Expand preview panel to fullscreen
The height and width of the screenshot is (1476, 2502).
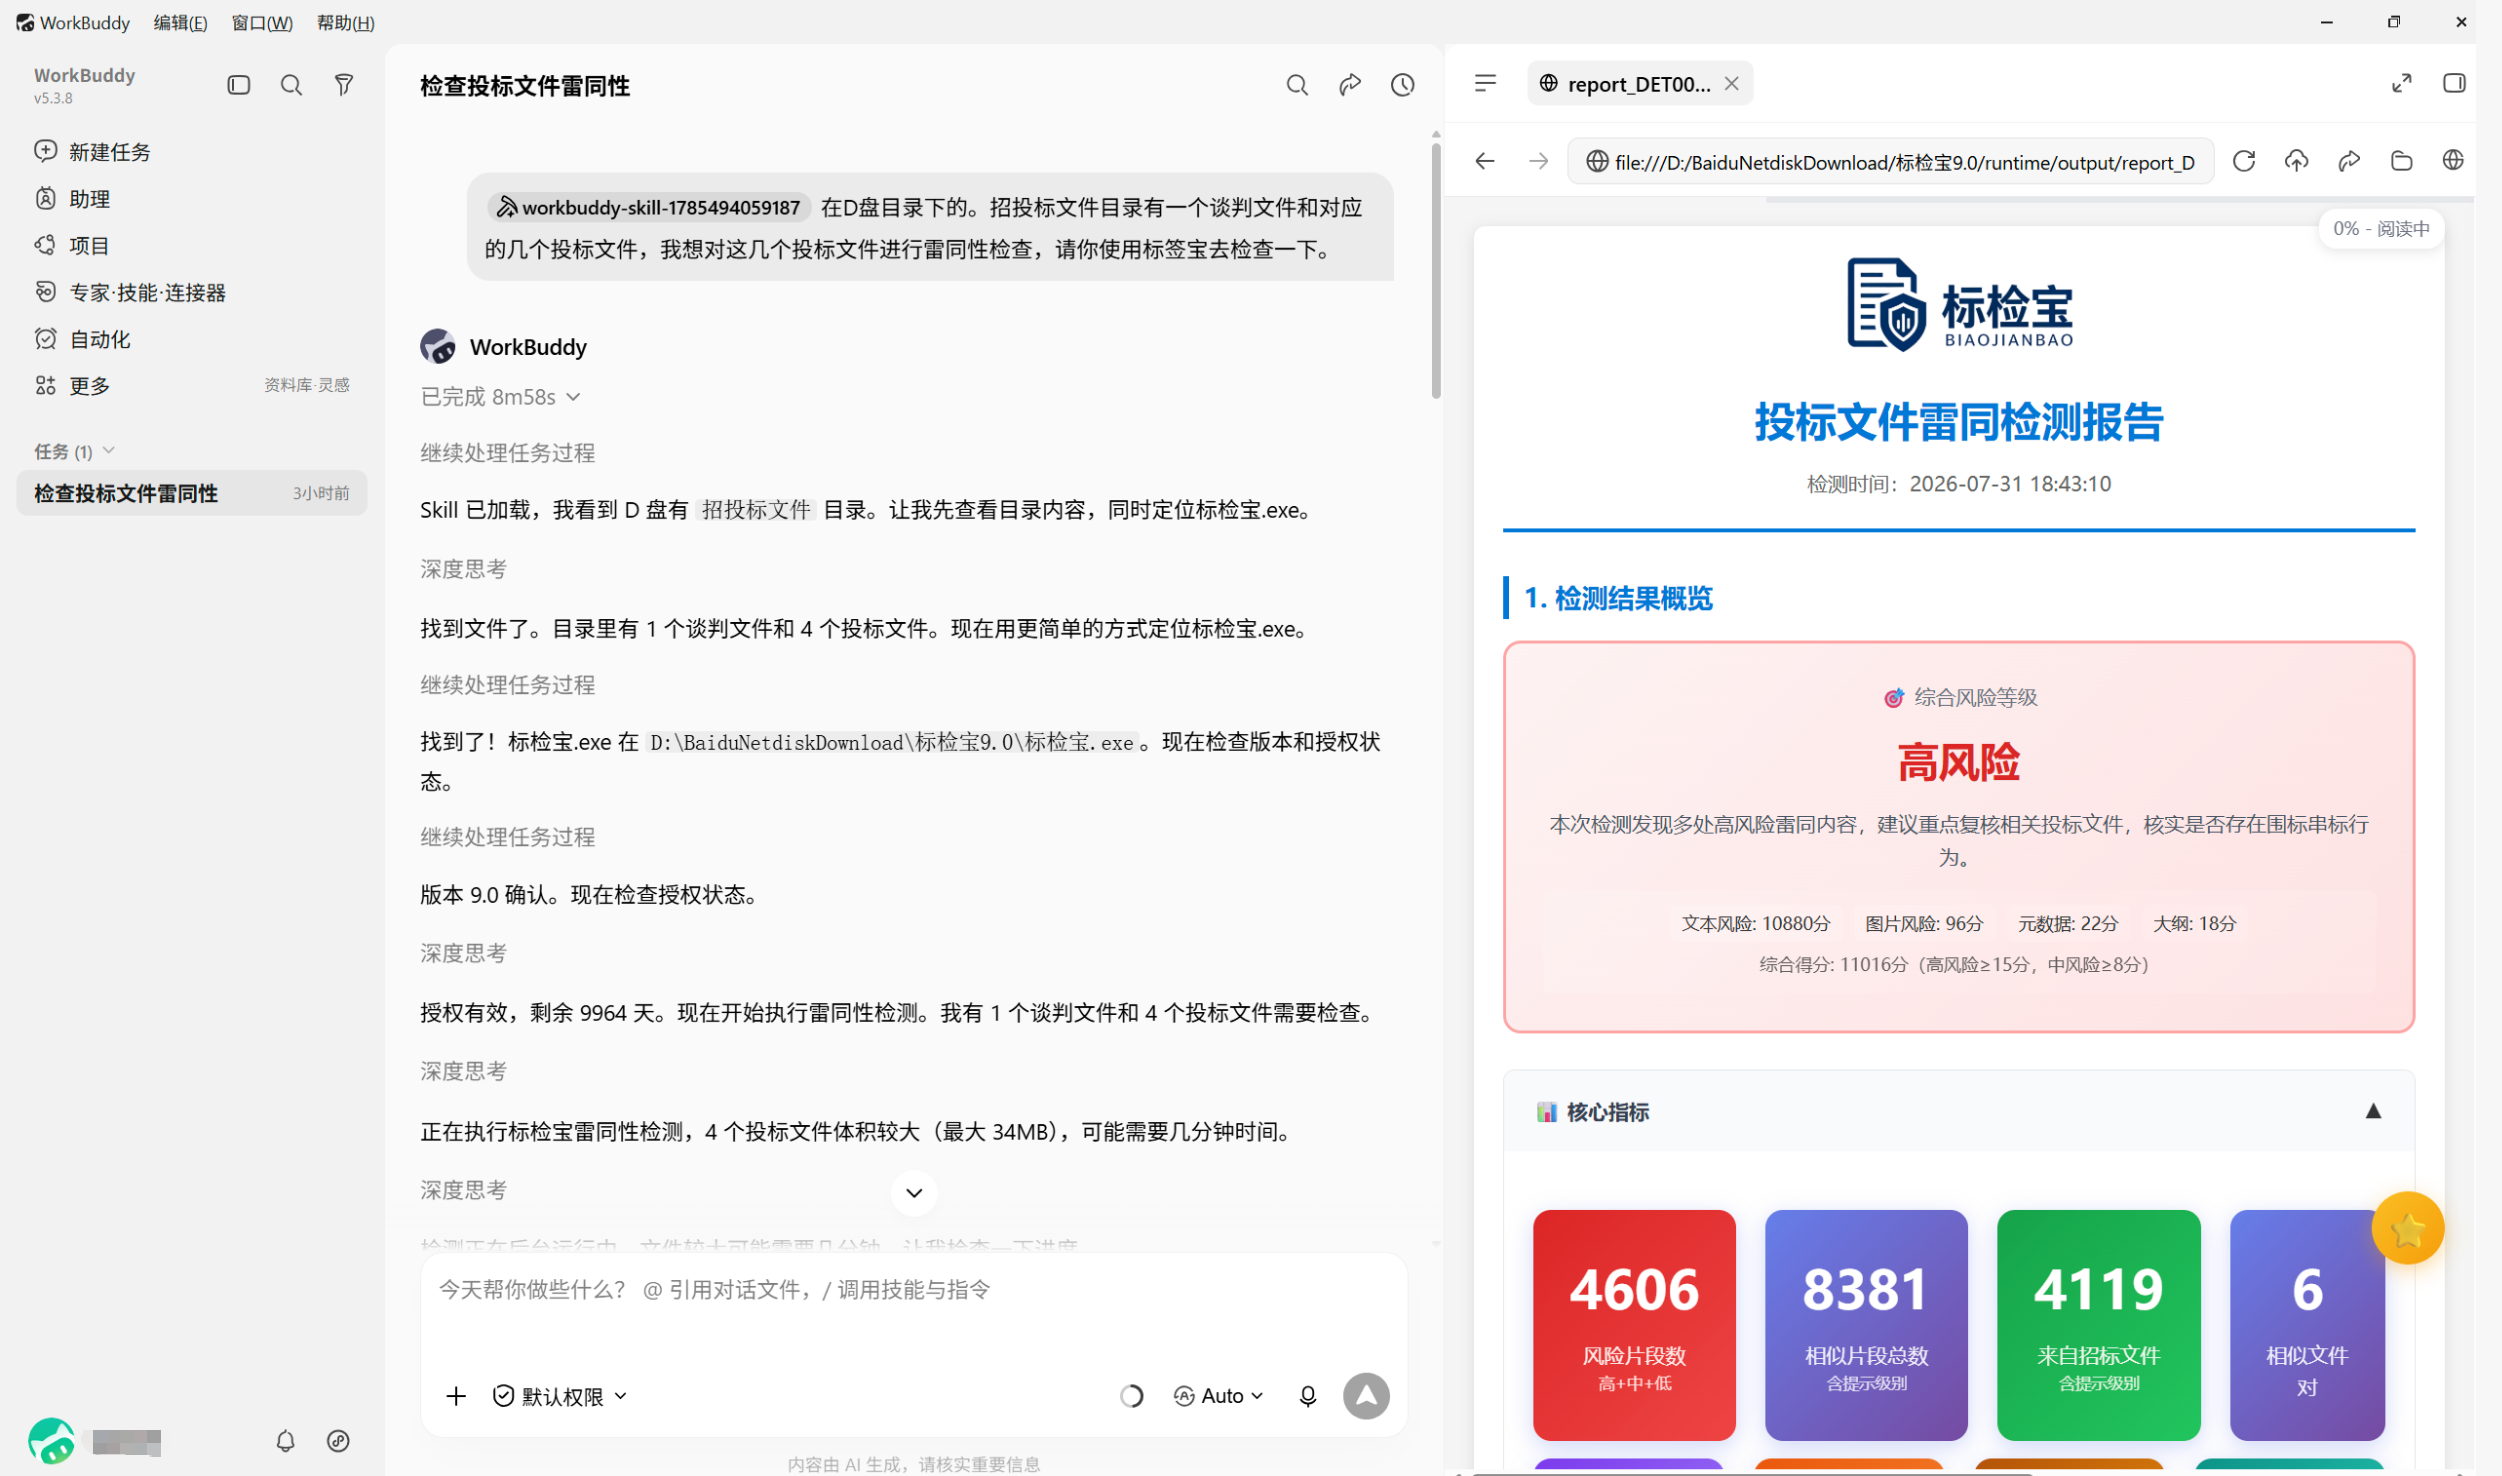point(2401,83)
